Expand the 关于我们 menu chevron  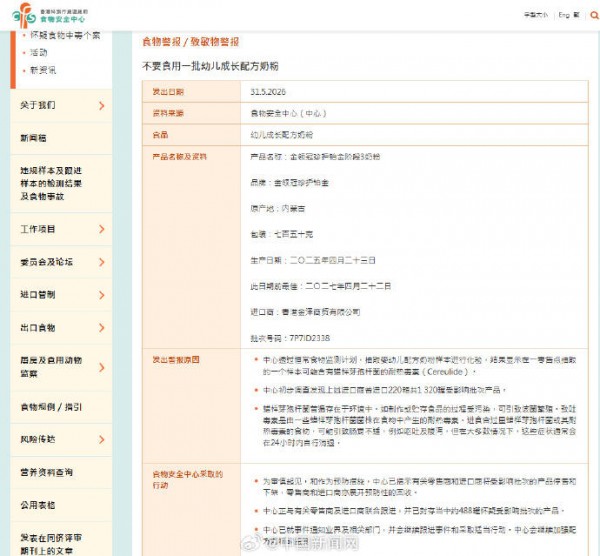click(x=101, y=106)
